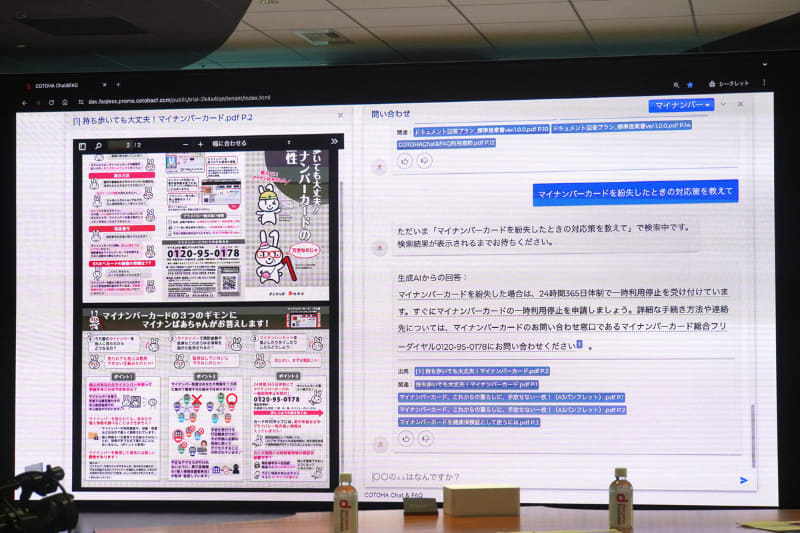This screenshot has width=800, height=533.
Task: Click thumbs down on the AI answer
Action: coord(426,439)
